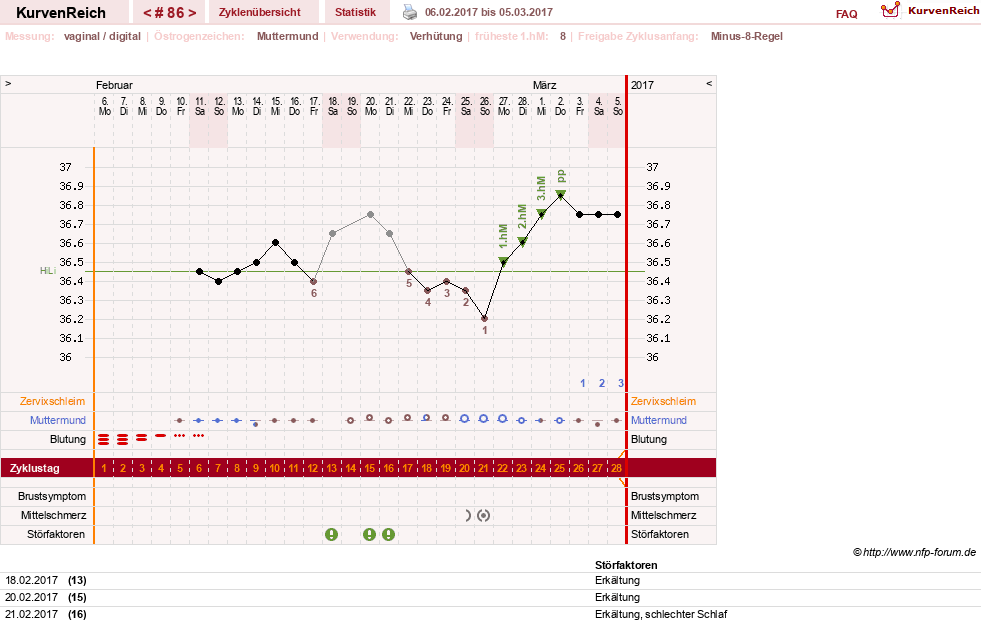The width and height of the screenshot is (981, 644).
Task: Click the spotting dots on cycle day 6
Action: pos(199,435)
